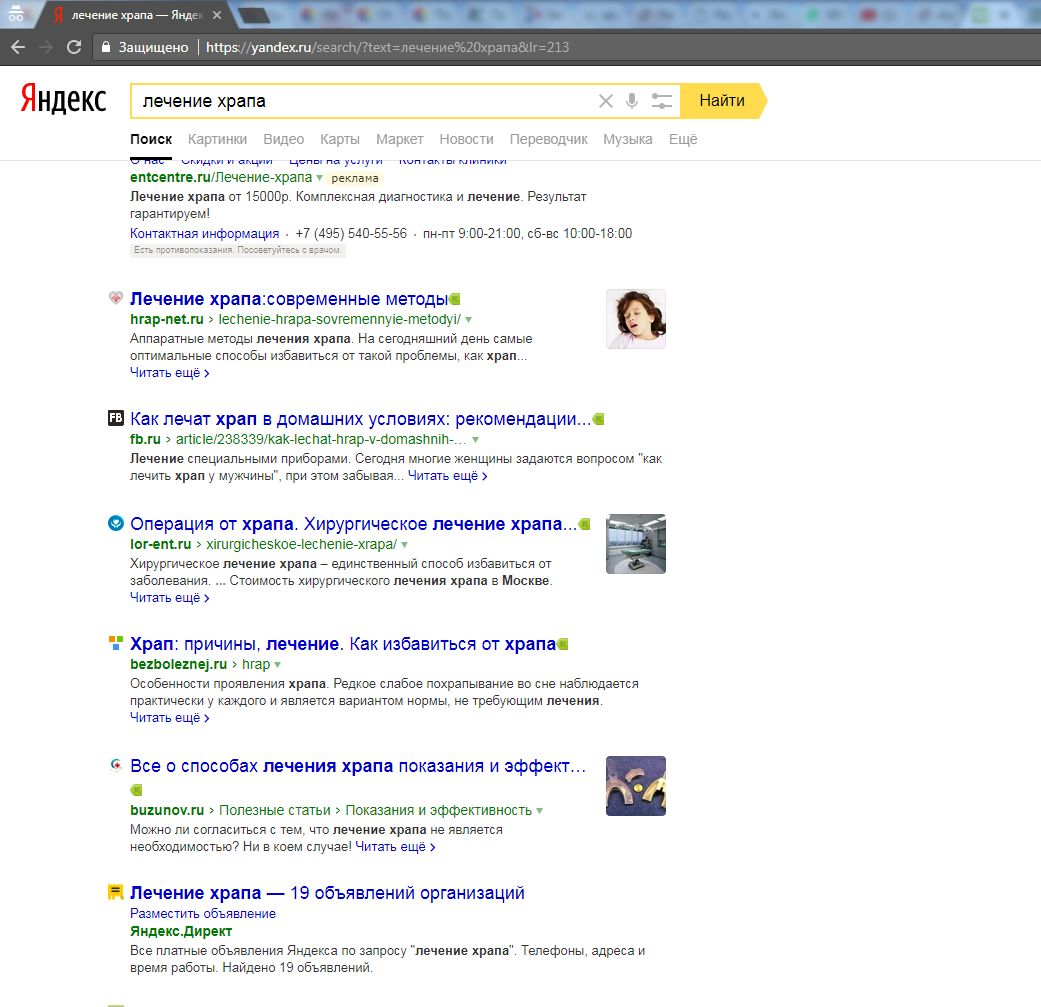Click green badge after 'Операция от храпа' title
The width and height of the screenshot is (1041, 1007).
585,524
